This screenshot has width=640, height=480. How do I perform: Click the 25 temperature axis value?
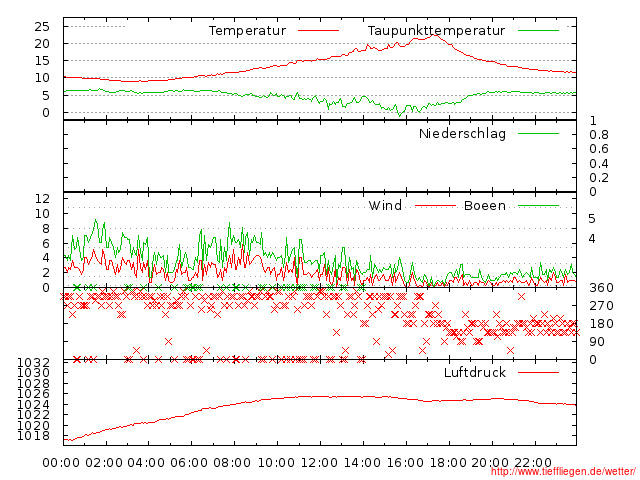pyautogui.click(x=42, y=27)
